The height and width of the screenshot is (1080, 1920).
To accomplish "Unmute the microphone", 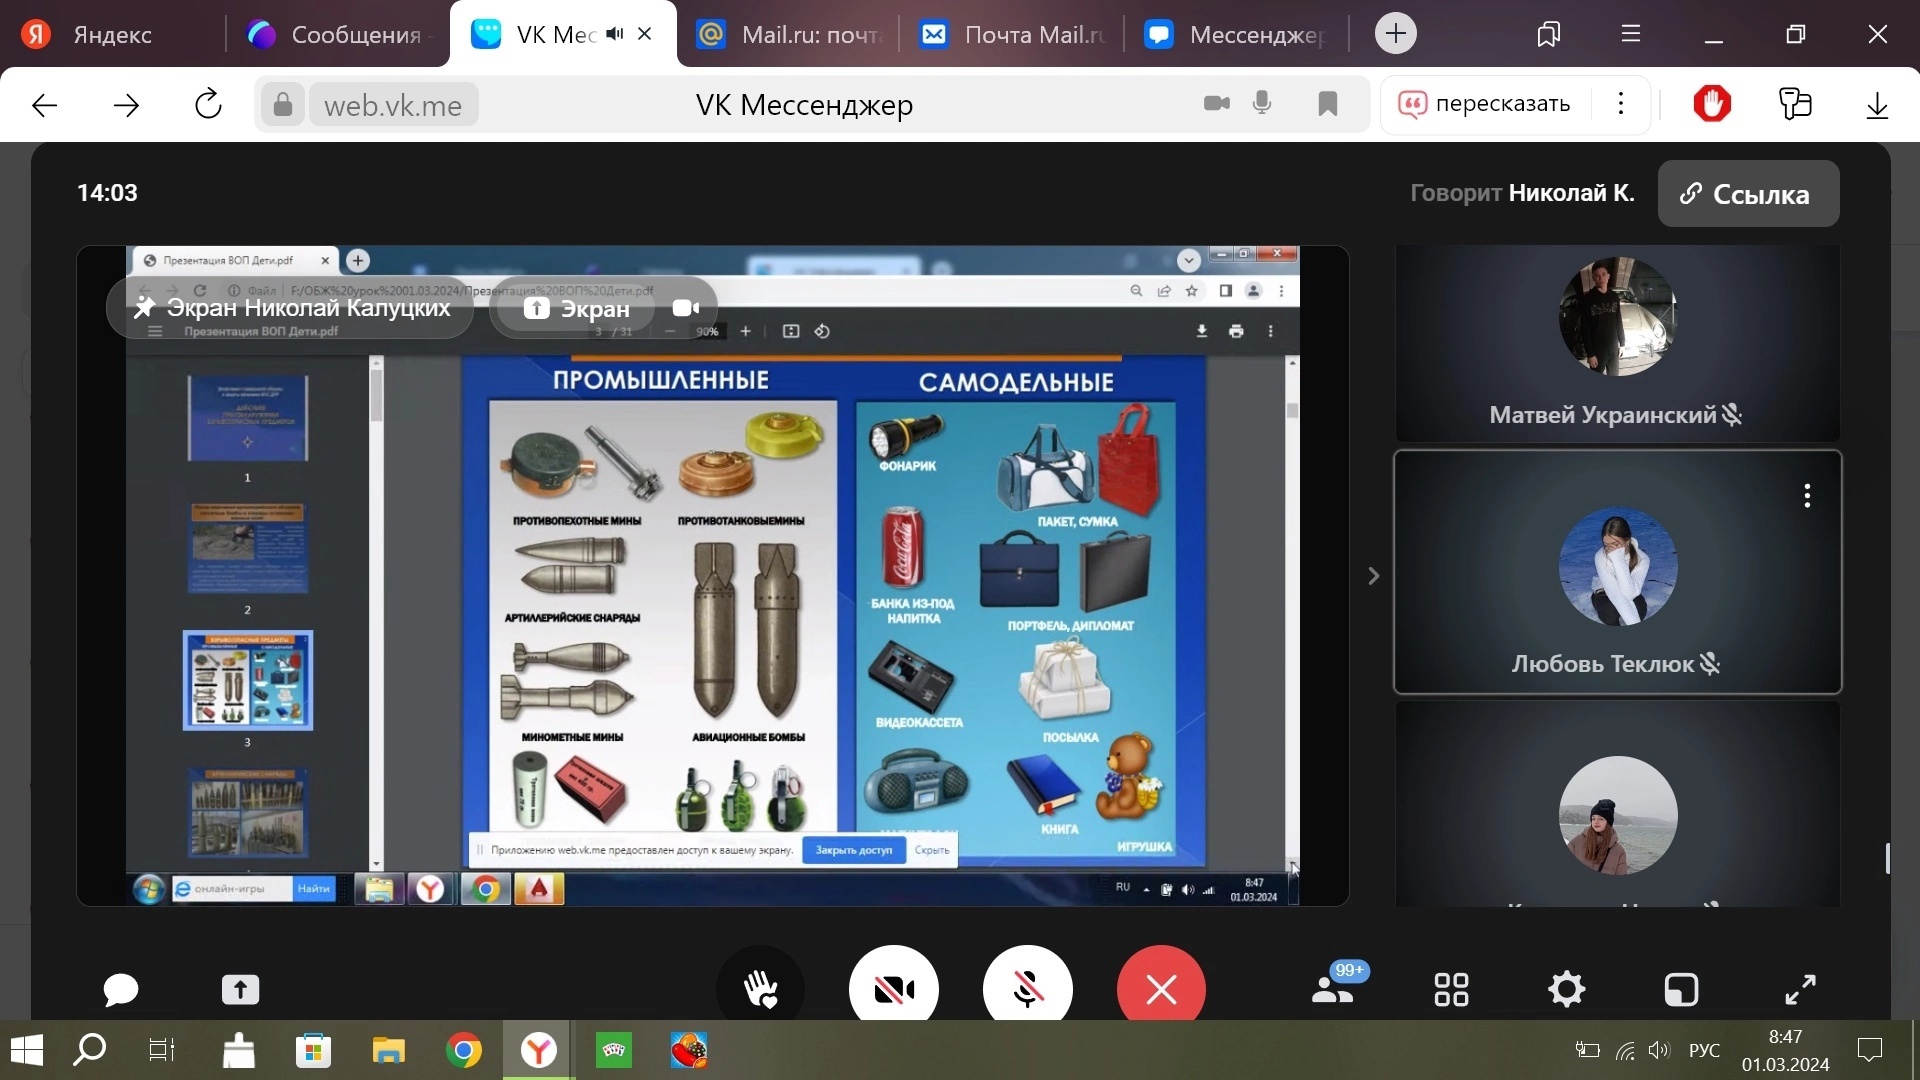I will tap(1028, 990).
